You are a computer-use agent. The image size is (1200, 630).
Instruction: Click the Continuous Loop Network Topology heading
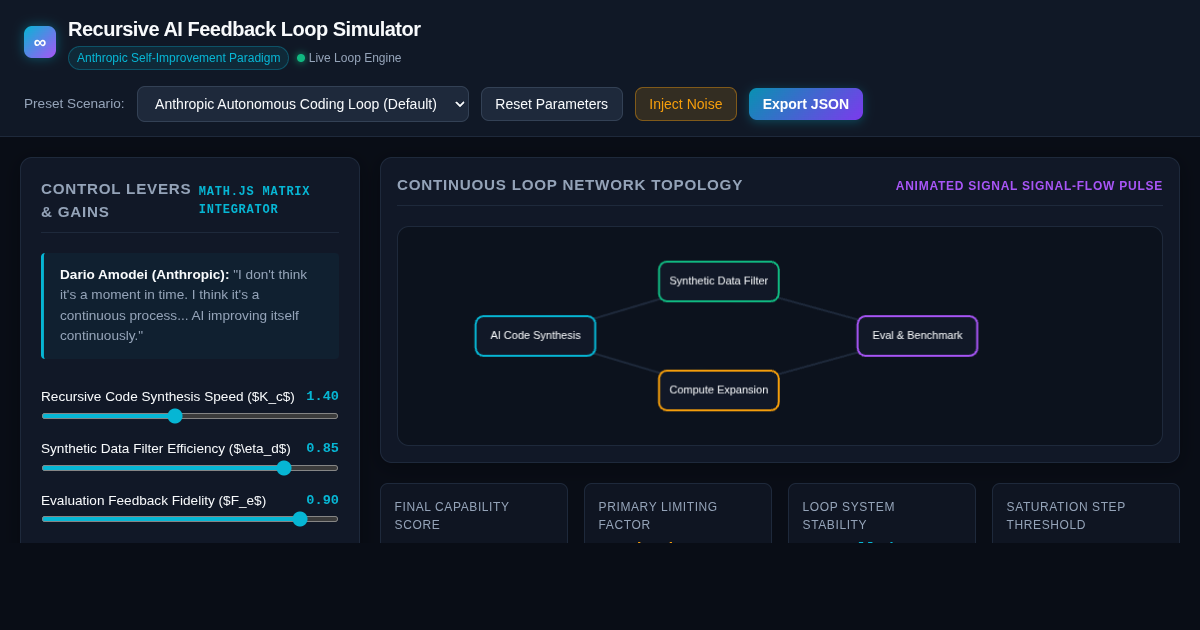tap(570, 185)
